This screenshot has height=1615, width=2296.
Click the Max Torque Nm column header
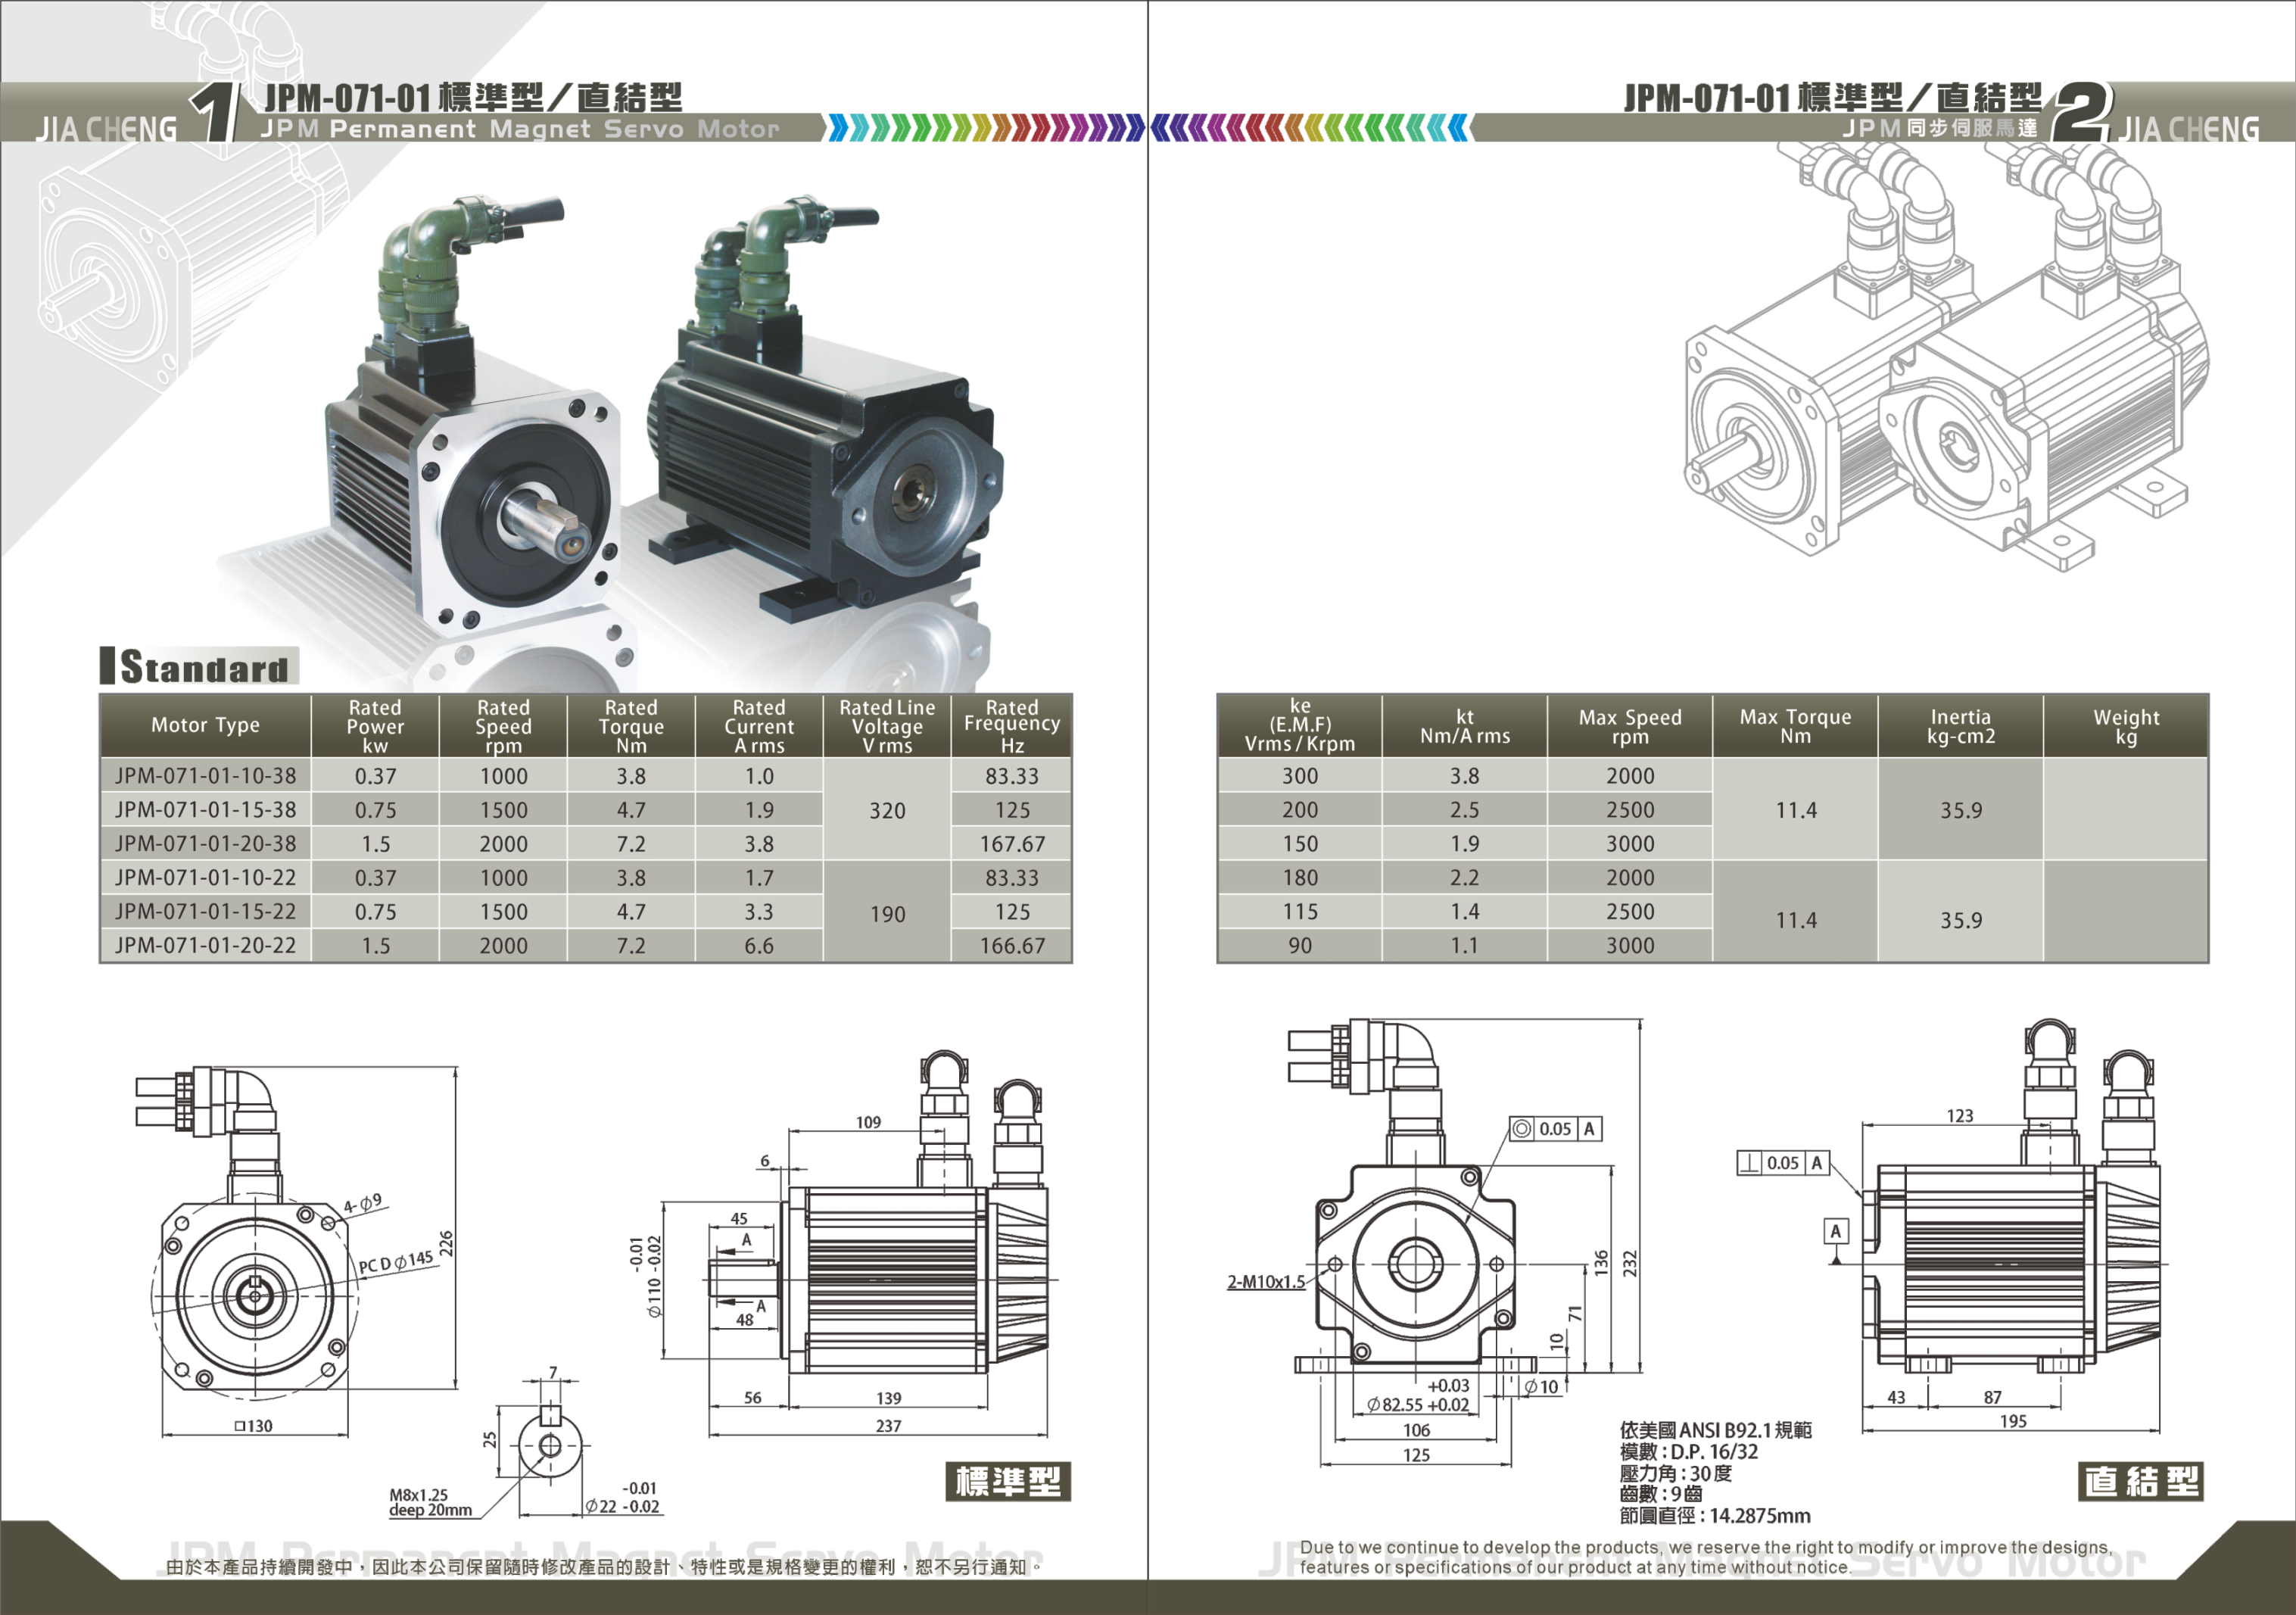[x=1795, y=726]
